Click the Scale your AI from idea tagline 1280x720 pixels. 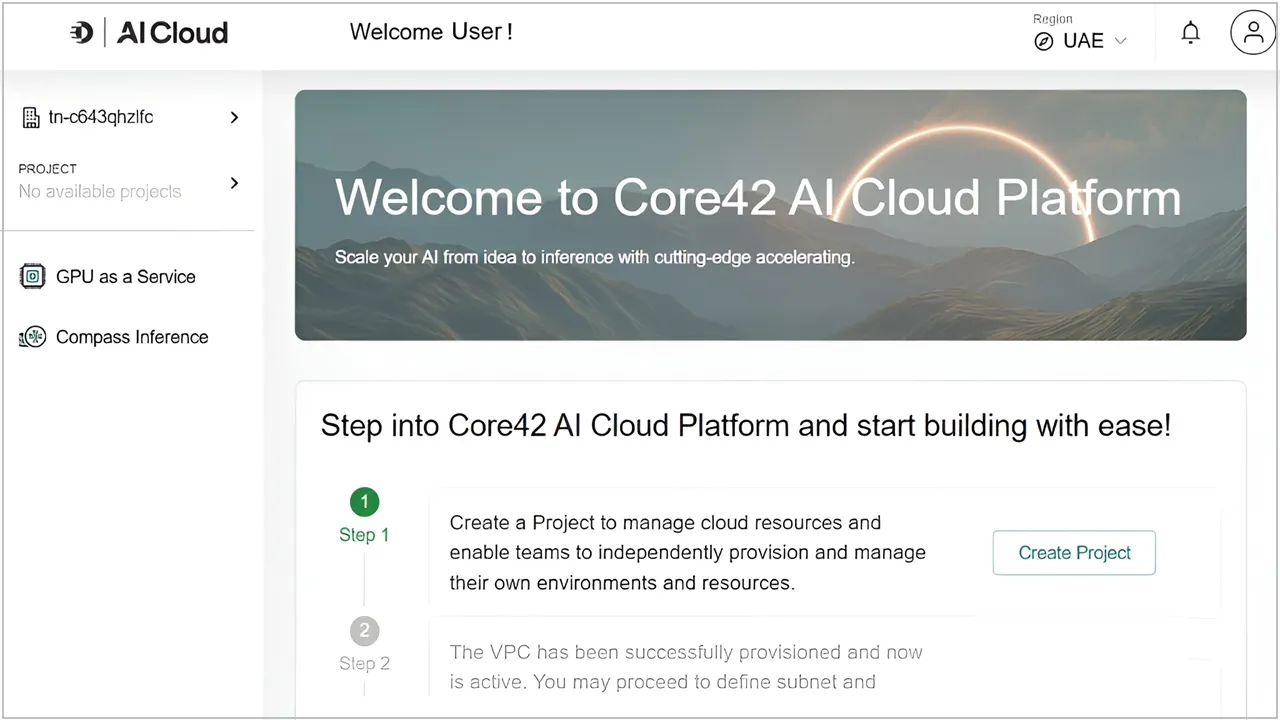coord(595,257)
